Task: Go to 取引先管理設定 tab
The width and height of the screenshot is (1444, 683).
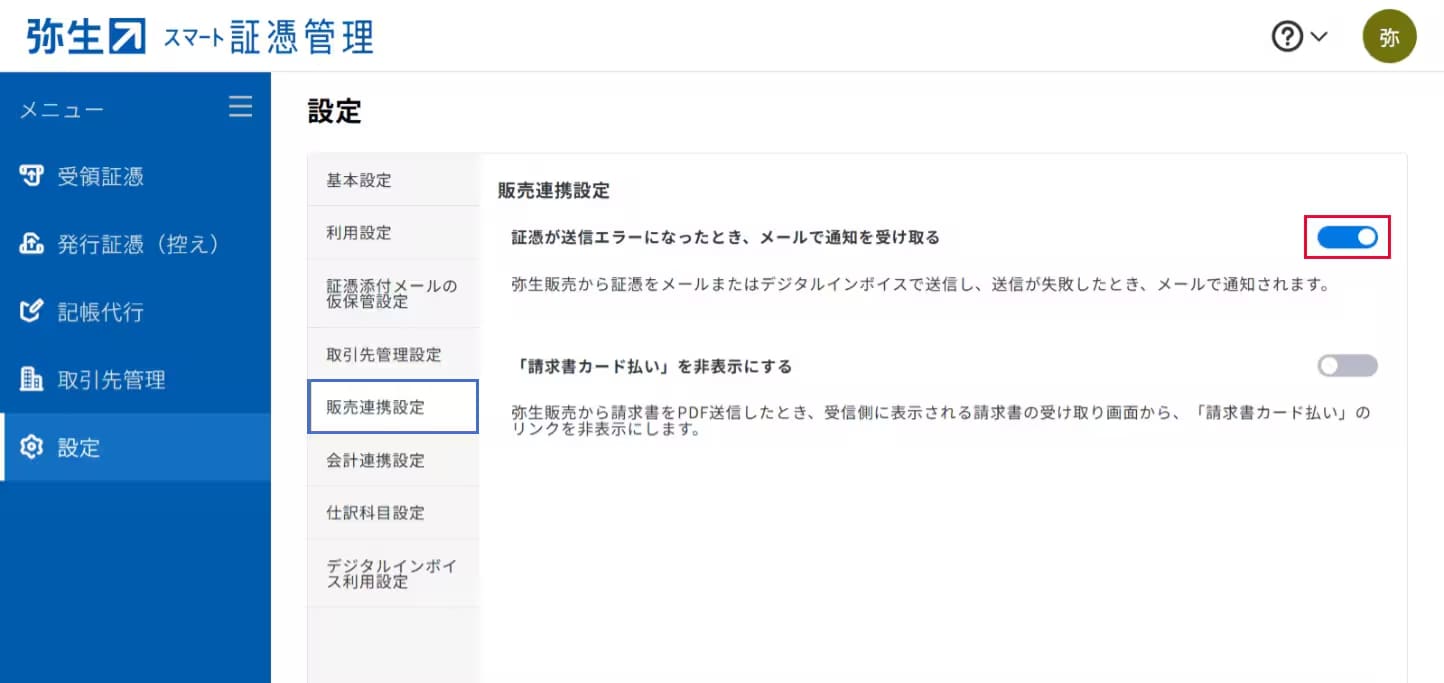Action: [x=383, y=355]
